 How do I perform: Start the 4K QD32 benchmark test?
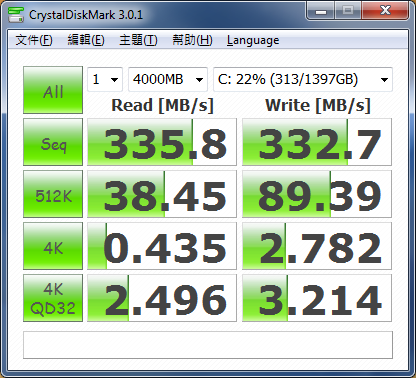tap(53, 298)
